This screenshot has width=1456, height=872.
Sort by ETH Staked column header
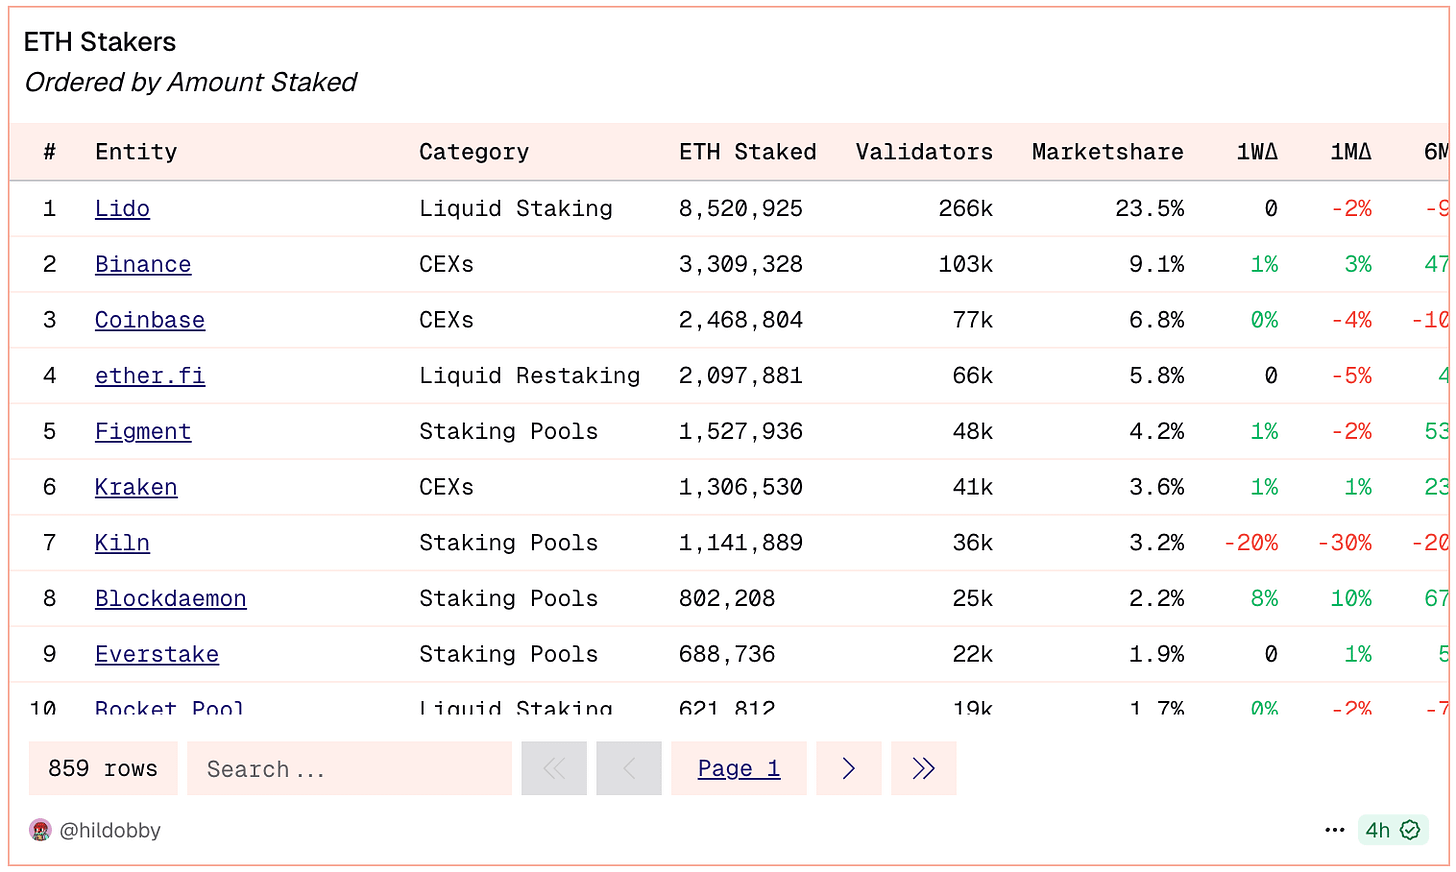(x=748, y=152)
